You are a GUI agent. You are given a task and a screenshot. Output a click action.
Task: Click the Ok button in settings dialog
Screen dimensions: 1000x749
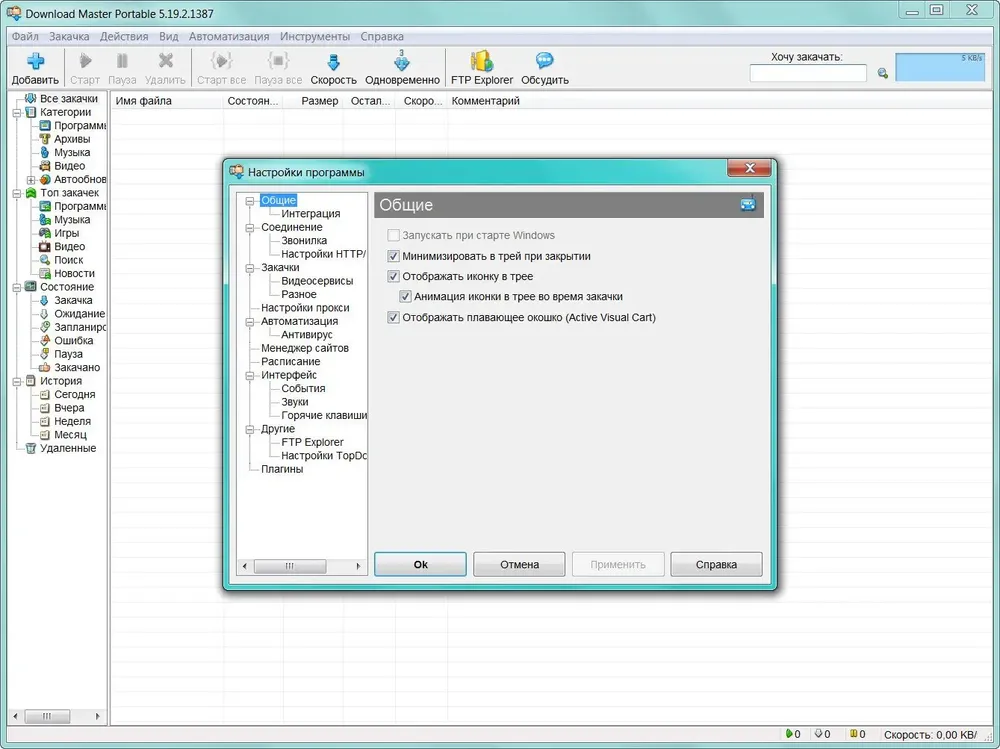[420, 565]
